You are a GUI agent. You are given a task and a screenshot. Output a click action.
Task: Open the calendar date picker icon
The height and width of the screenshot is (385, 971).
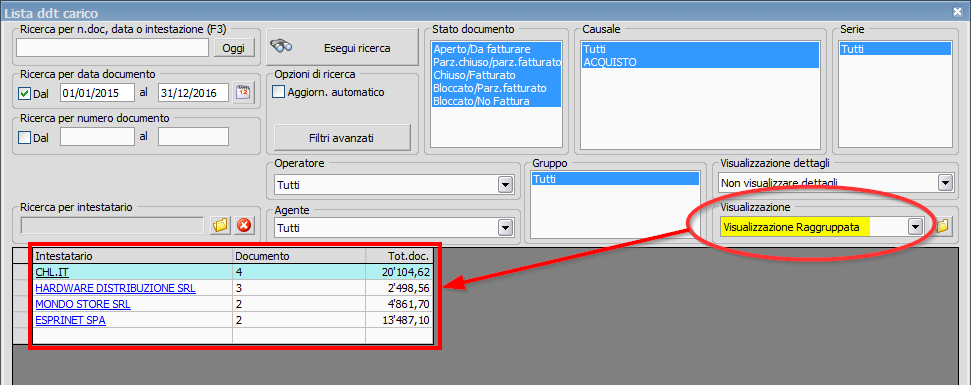tap(244, 93)
